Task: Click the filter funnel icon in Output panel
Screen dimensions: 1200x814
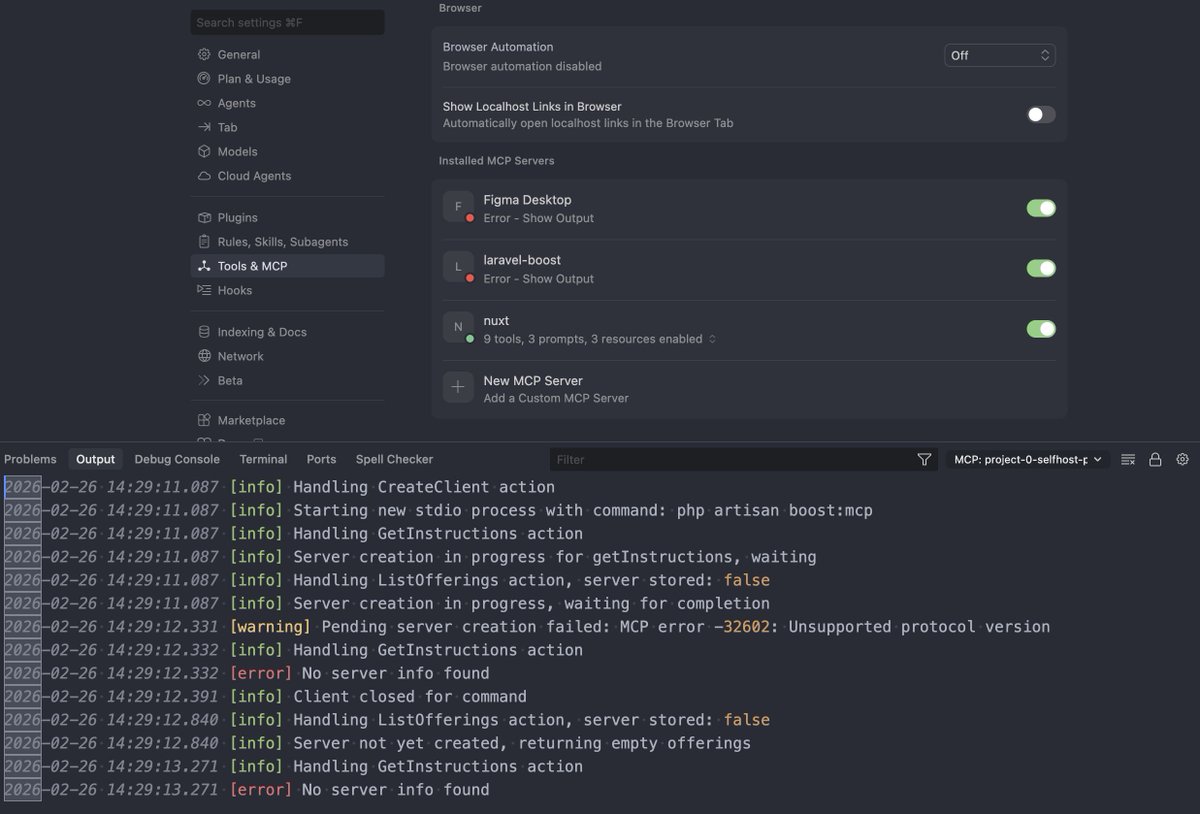Action: (924, 459)
